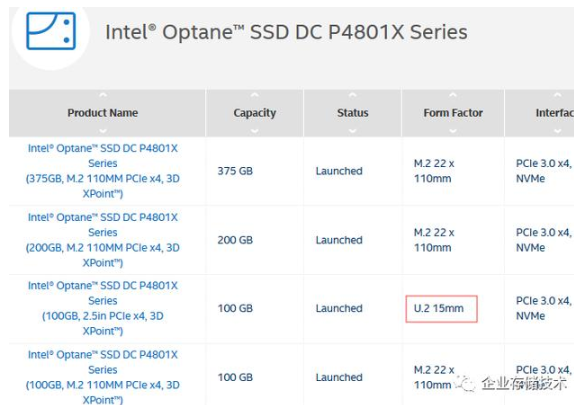Open the 200GB M.2 110MM P4801X link
The image size is (574, 405).
[x=103, y=240]
